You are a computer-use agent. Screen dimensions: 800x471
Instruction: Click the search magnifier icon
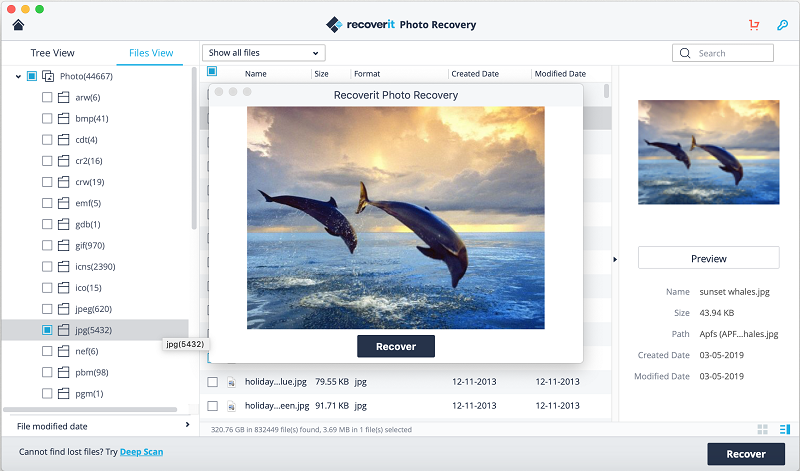pyautogui.click(x=685, y=53)
